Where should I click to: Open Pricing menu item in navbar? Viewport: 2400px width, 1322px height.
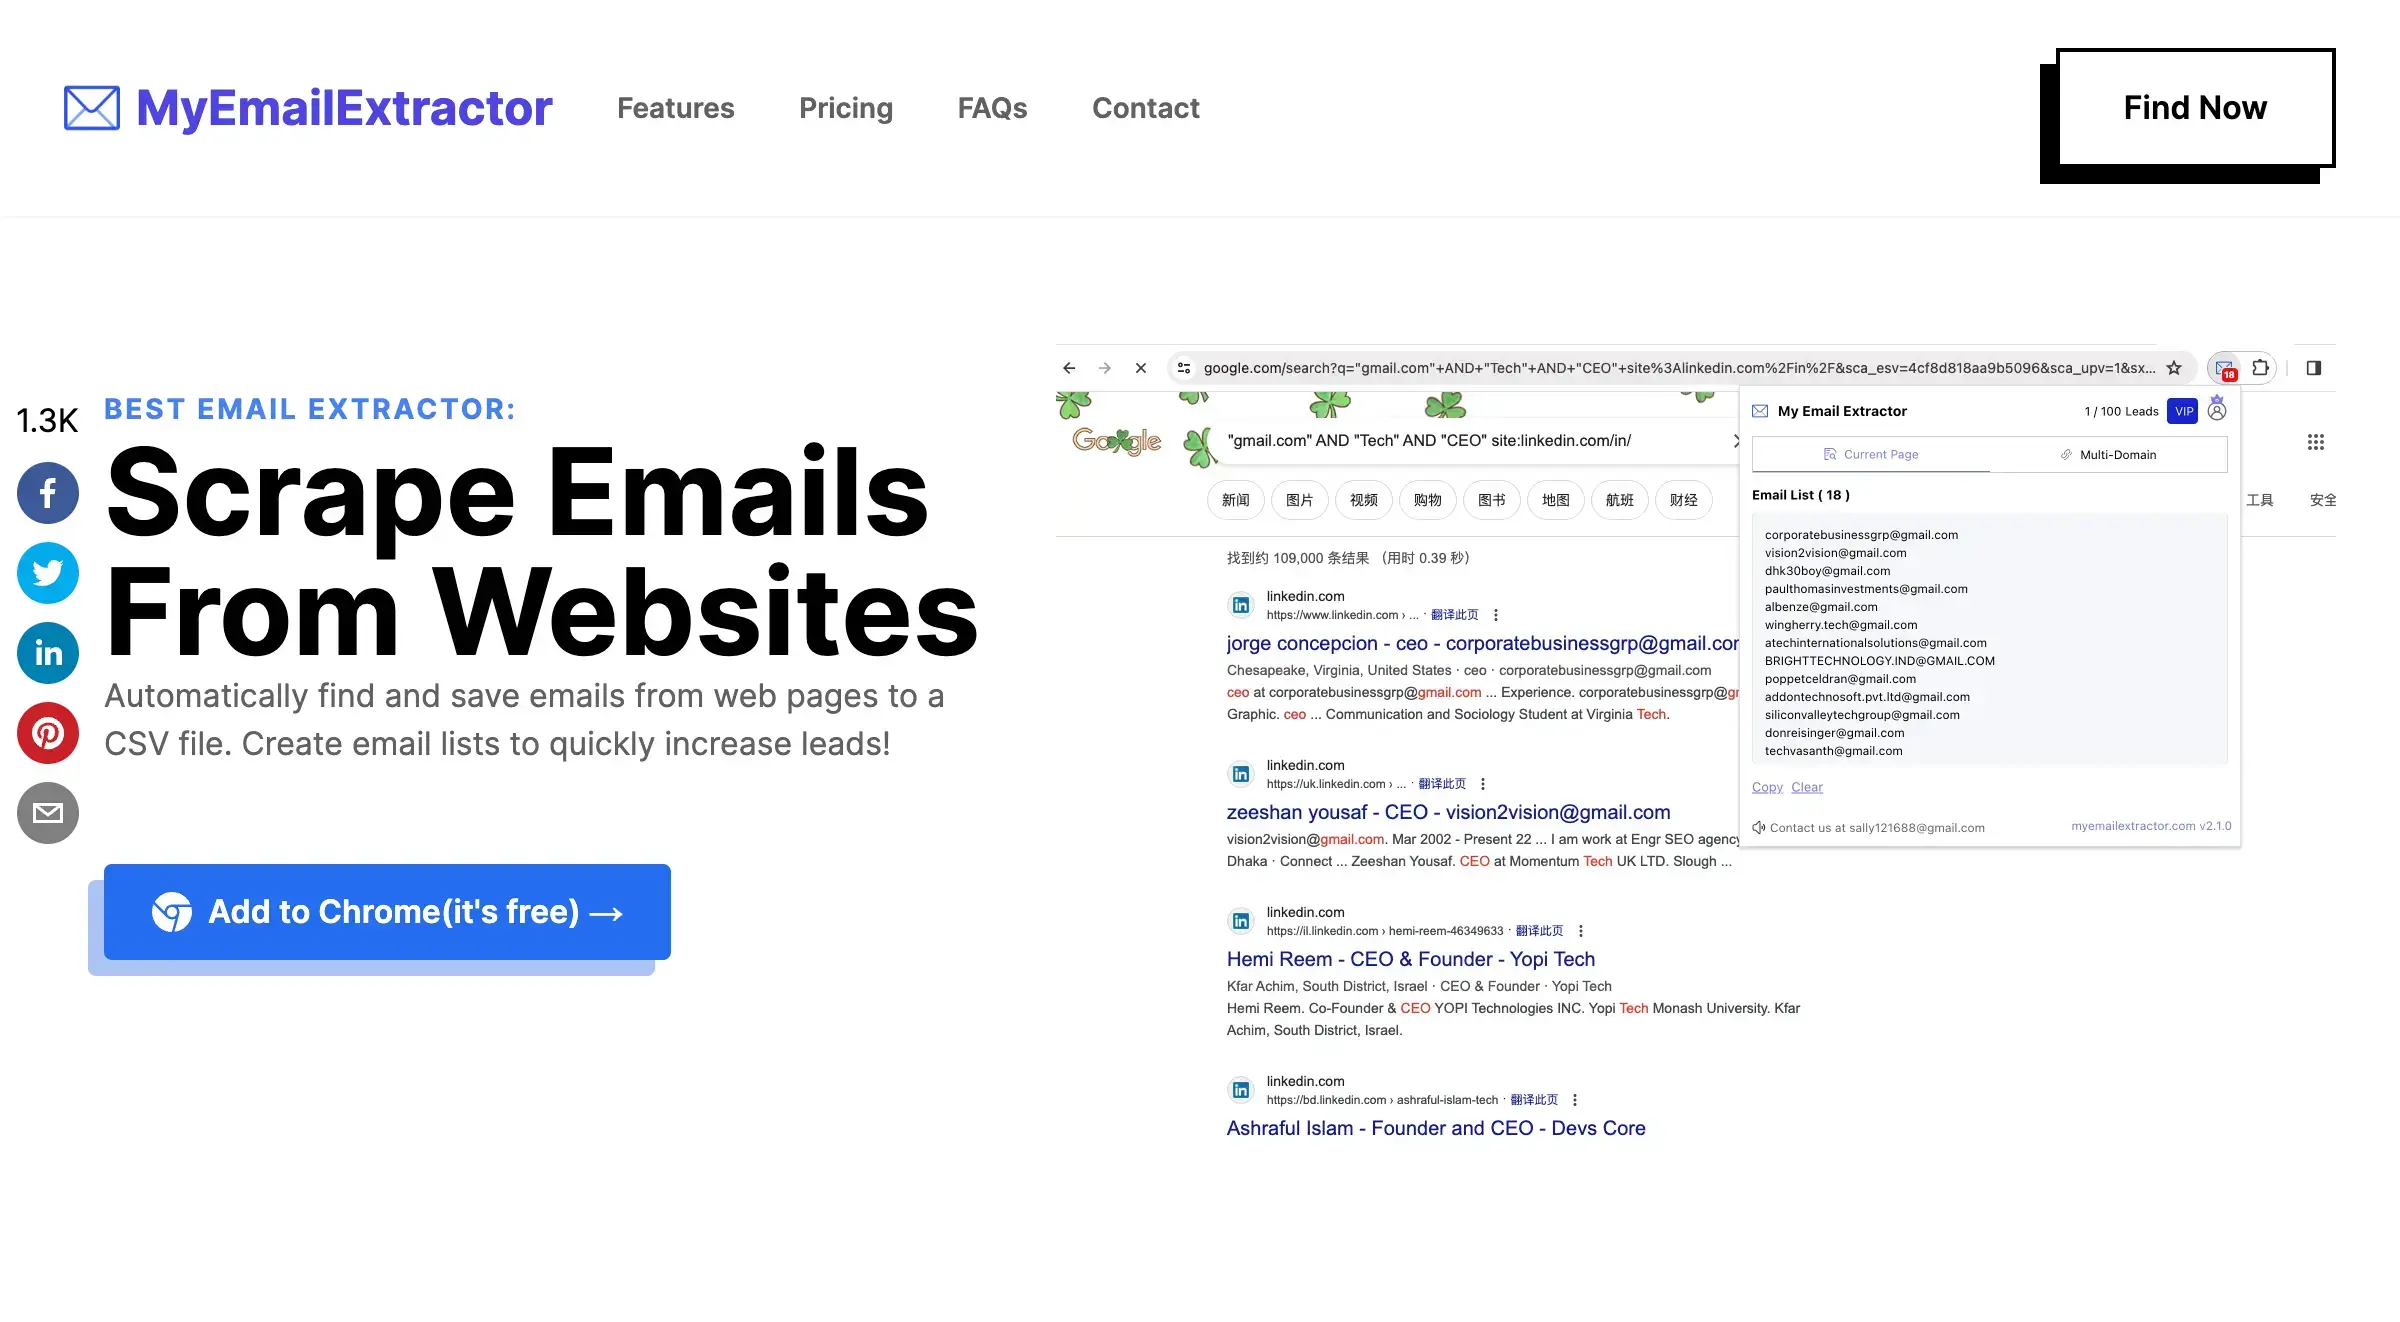846,107
